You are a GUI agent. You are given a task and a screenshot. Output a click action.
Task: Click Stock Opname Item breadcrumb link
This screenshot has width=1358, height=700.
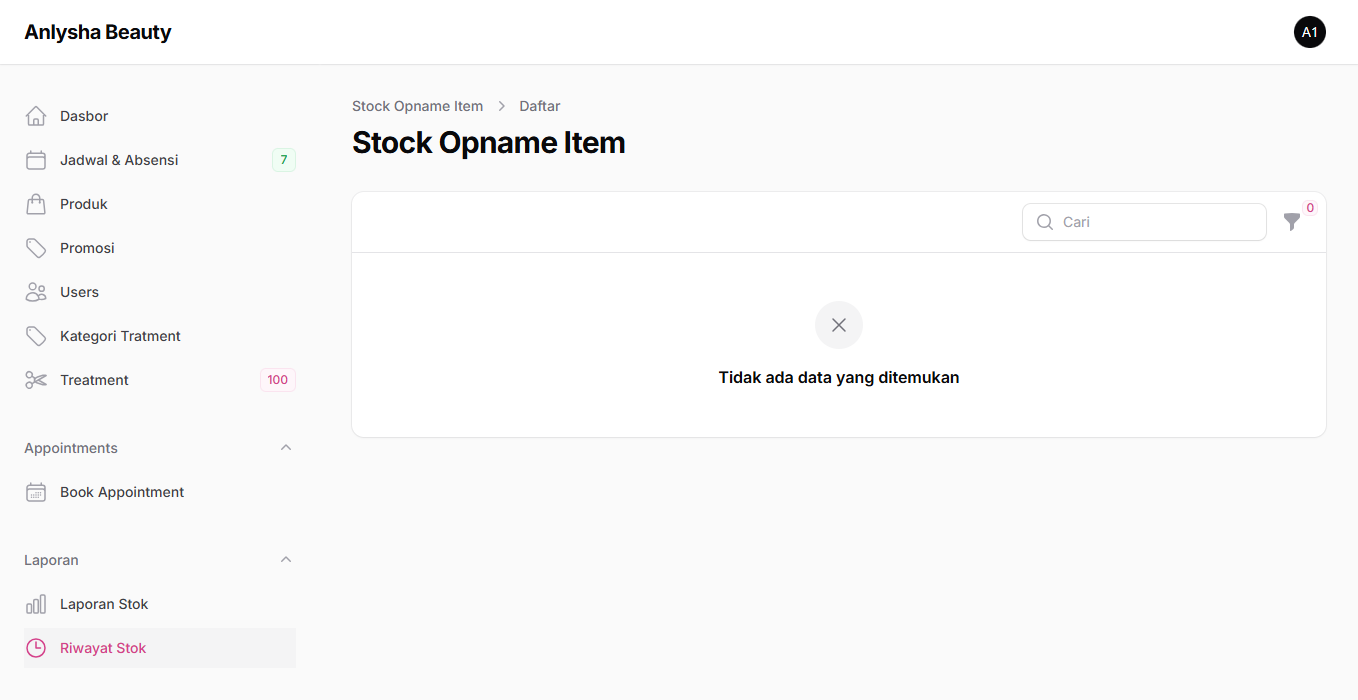(x=417, y=106)
